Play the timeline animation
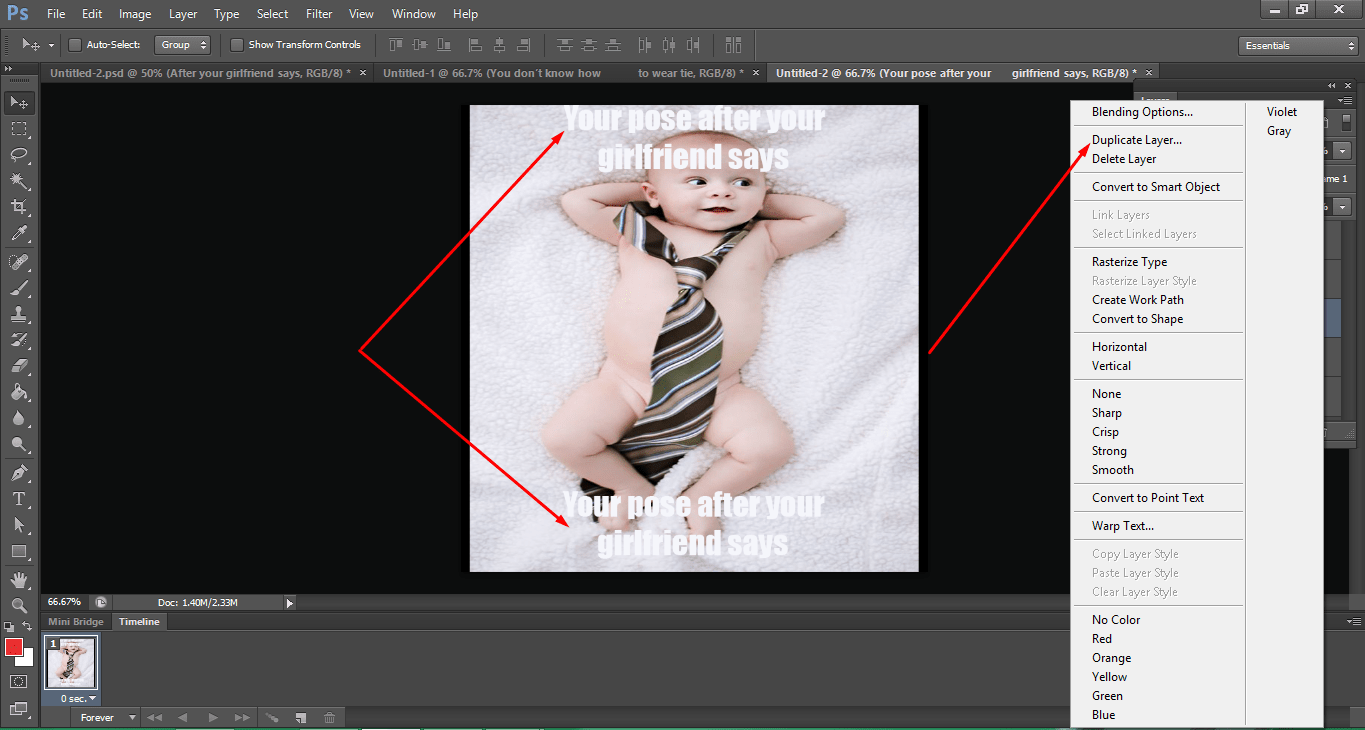Image resolution: width=1365 pixels, height=730 pixels. (213, 717)
